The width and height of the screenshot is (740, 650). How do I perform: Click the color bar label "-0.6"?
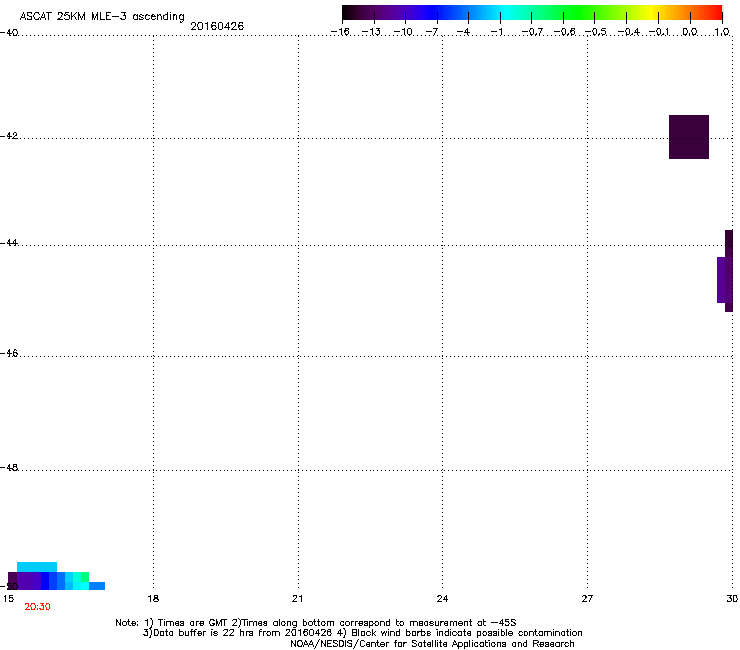(564, 32)
